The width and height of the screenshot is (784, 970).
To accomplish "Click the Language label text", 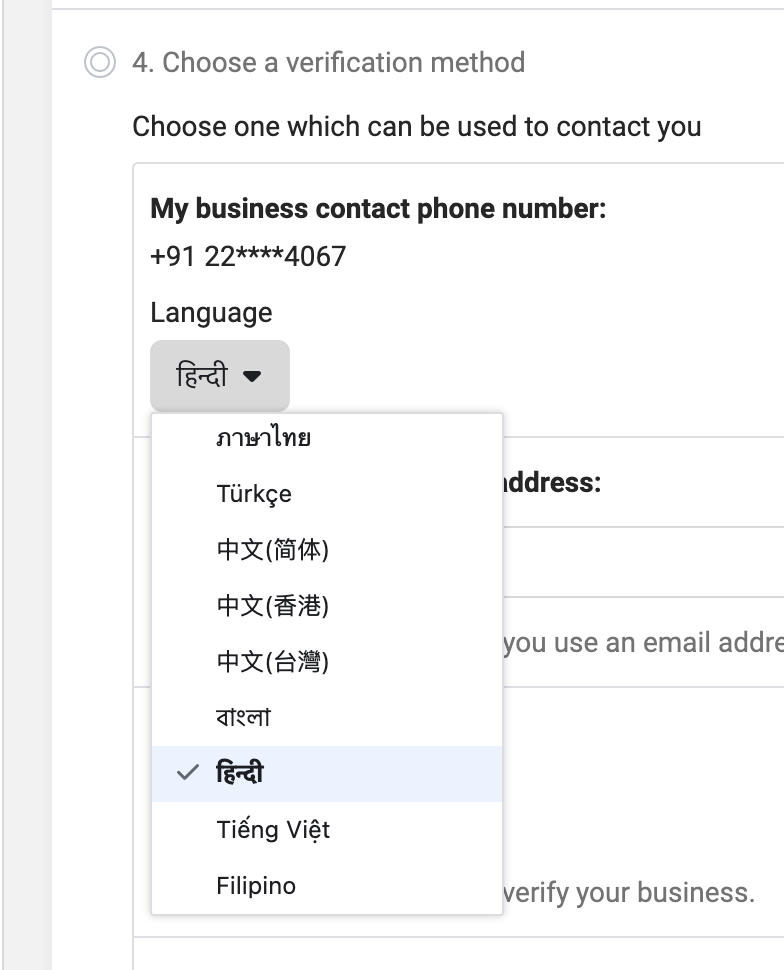I will coord(211,313).
